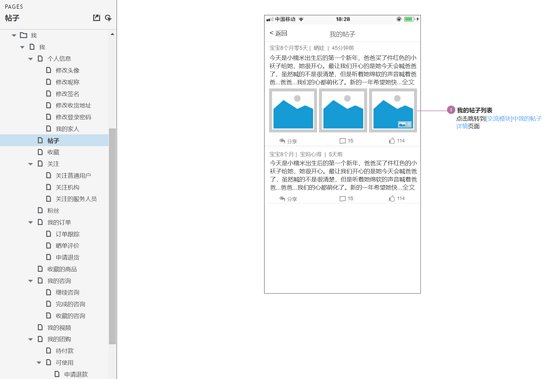Click the thumbs-up icon under second post

392,199
